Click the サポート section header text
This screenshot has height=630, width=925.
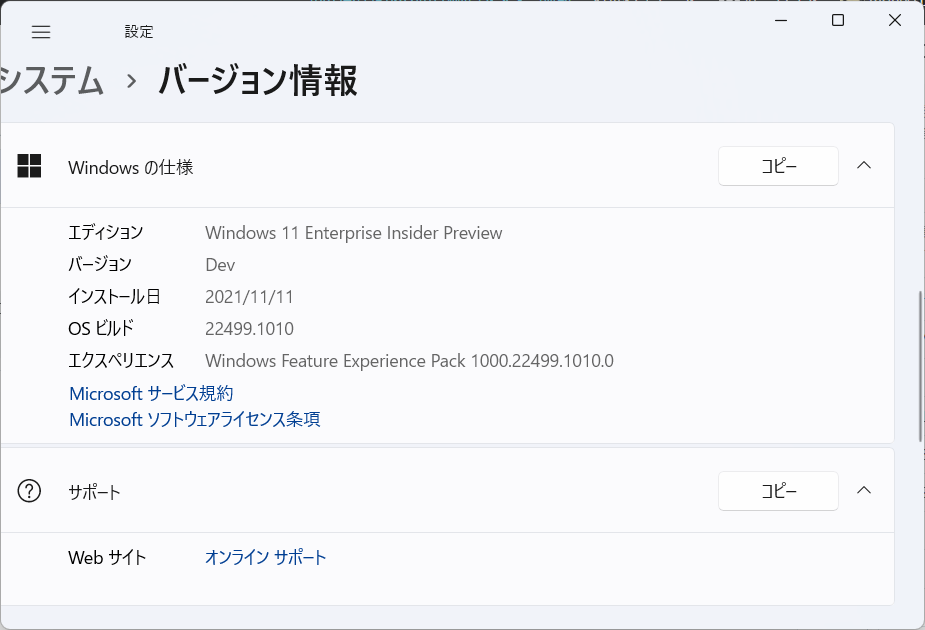(x=94, y=492)
